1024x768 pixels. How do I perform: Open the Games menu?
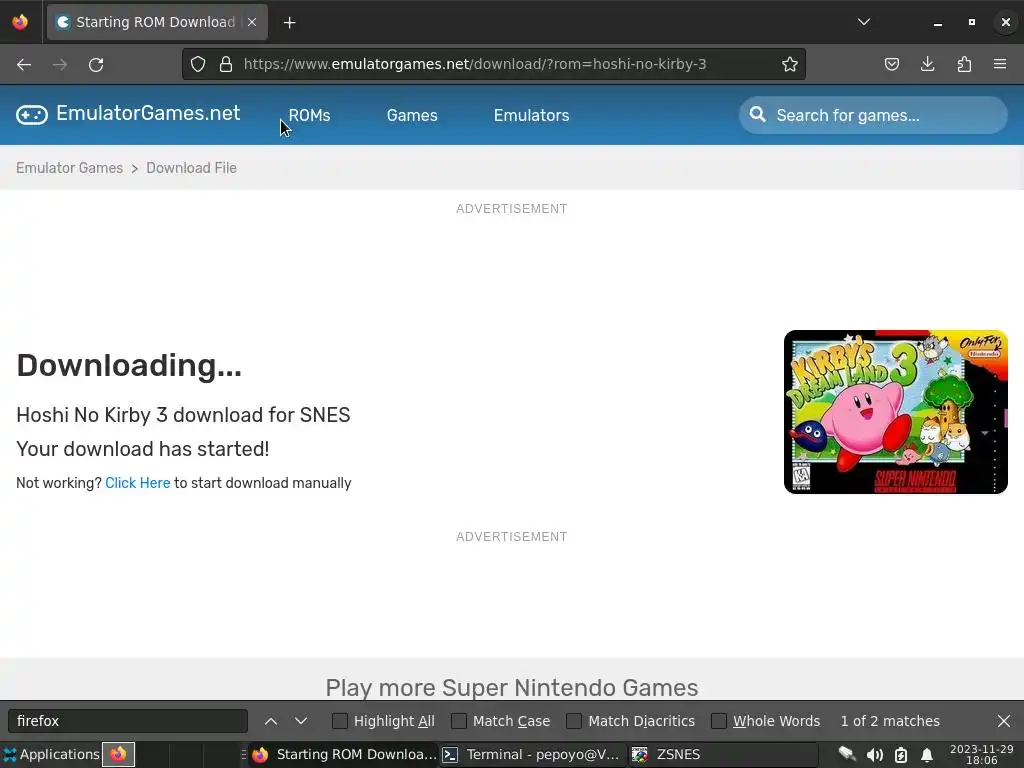tap(412, 116)
